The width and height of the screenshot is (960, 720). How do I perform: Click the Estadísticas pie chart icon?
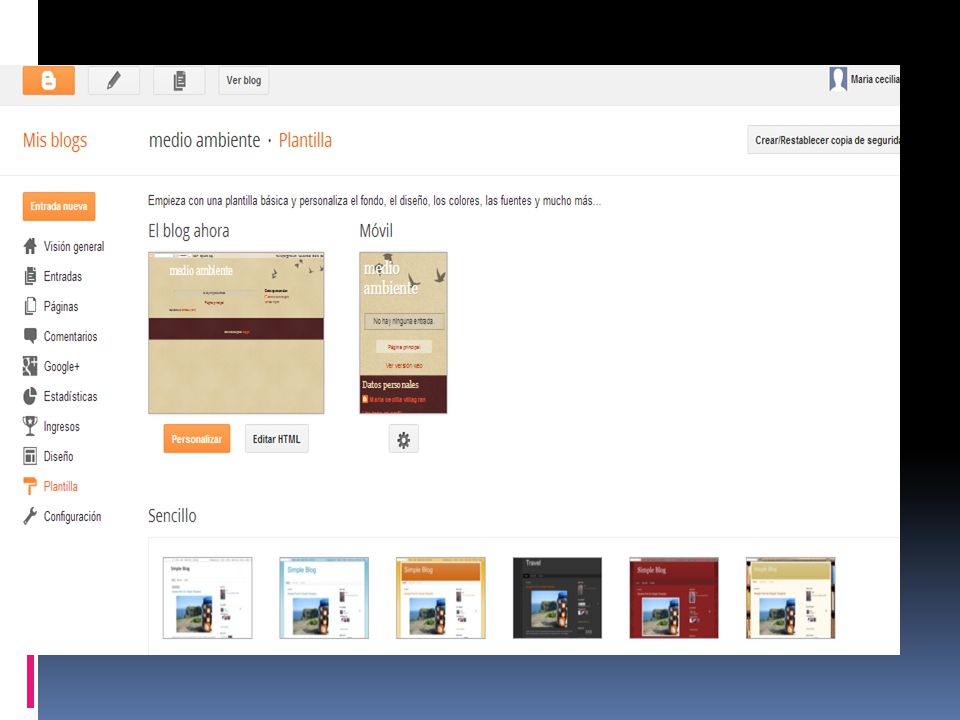pyautogui.click(x=30, y=396)
